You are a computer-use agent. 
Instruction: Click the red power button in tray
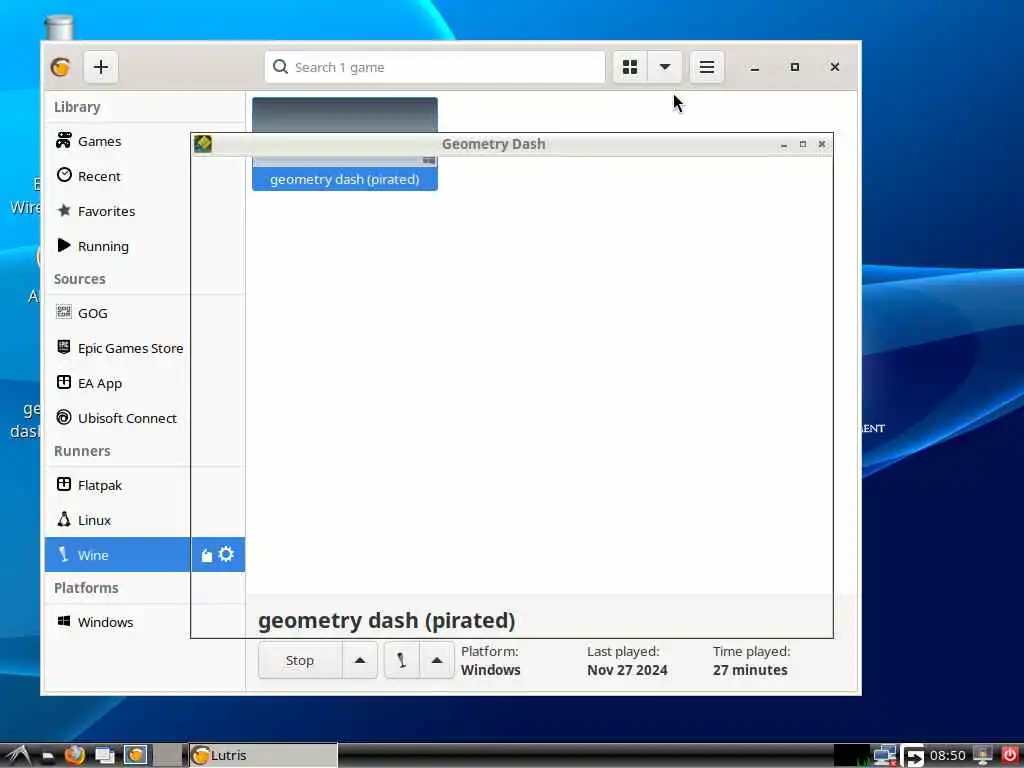tap(1010, 756)
